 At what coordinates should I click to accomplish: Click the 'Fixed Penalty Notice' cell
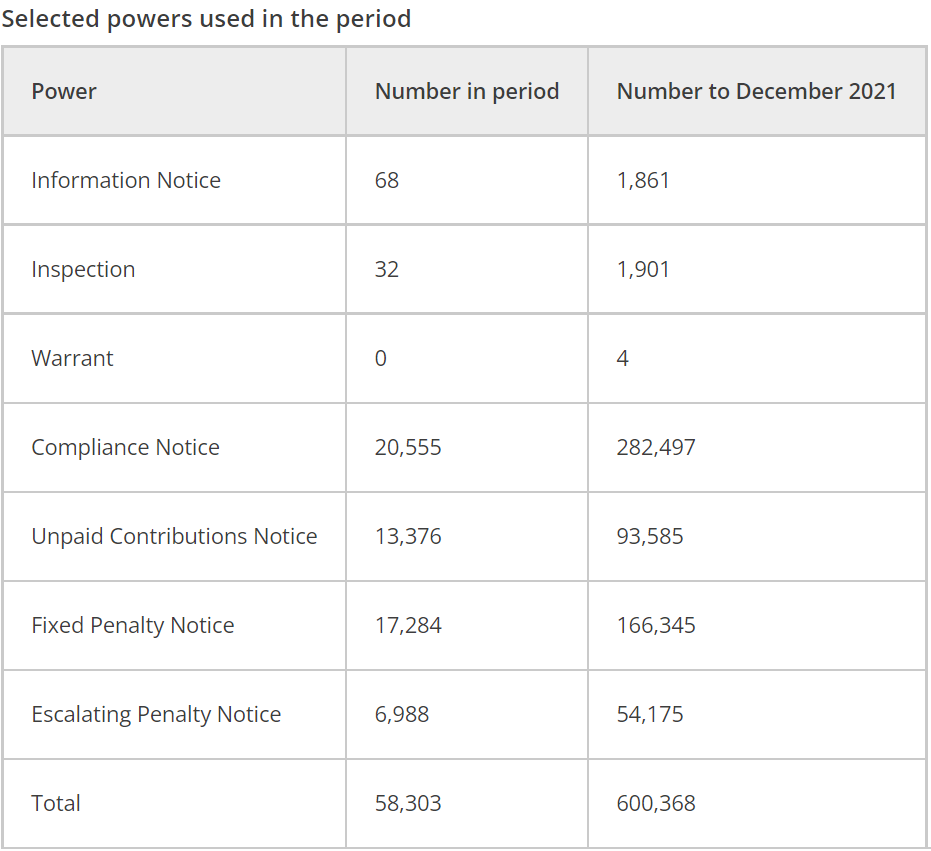tap(132, 625)
